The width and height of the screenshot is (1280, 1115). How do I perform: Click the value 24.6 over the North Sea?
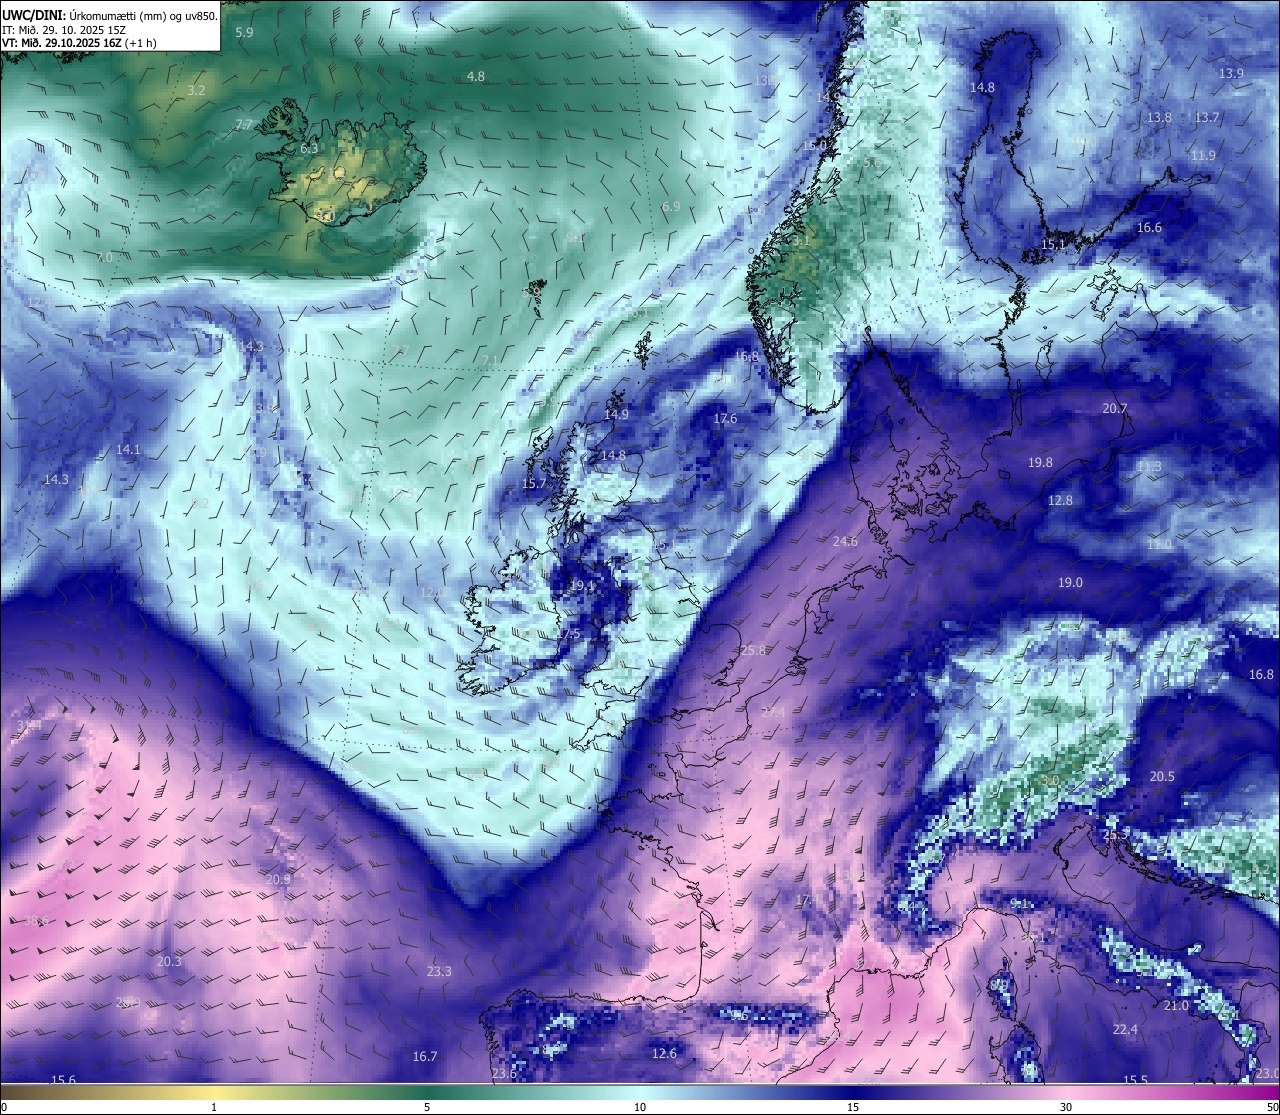click(x=845, y=542)
